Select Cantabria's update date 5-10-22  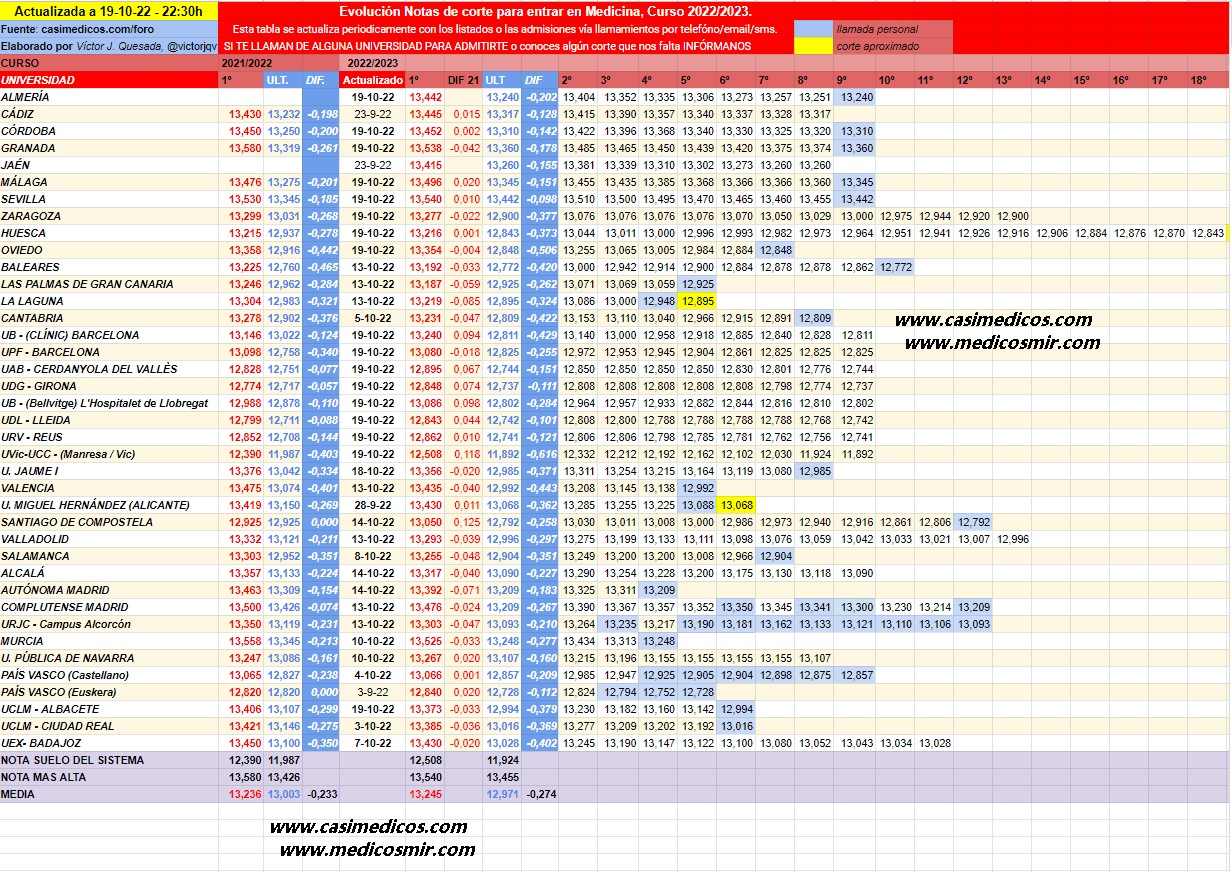(x=372, y=318)
